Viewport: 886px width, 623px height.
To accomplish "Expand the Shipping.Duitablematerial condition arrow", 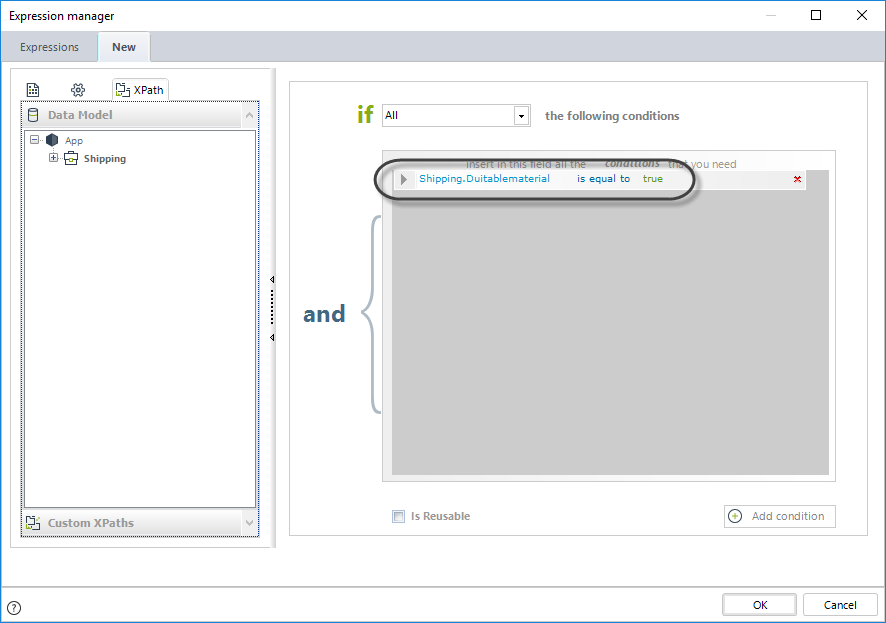I will point(403,179).
